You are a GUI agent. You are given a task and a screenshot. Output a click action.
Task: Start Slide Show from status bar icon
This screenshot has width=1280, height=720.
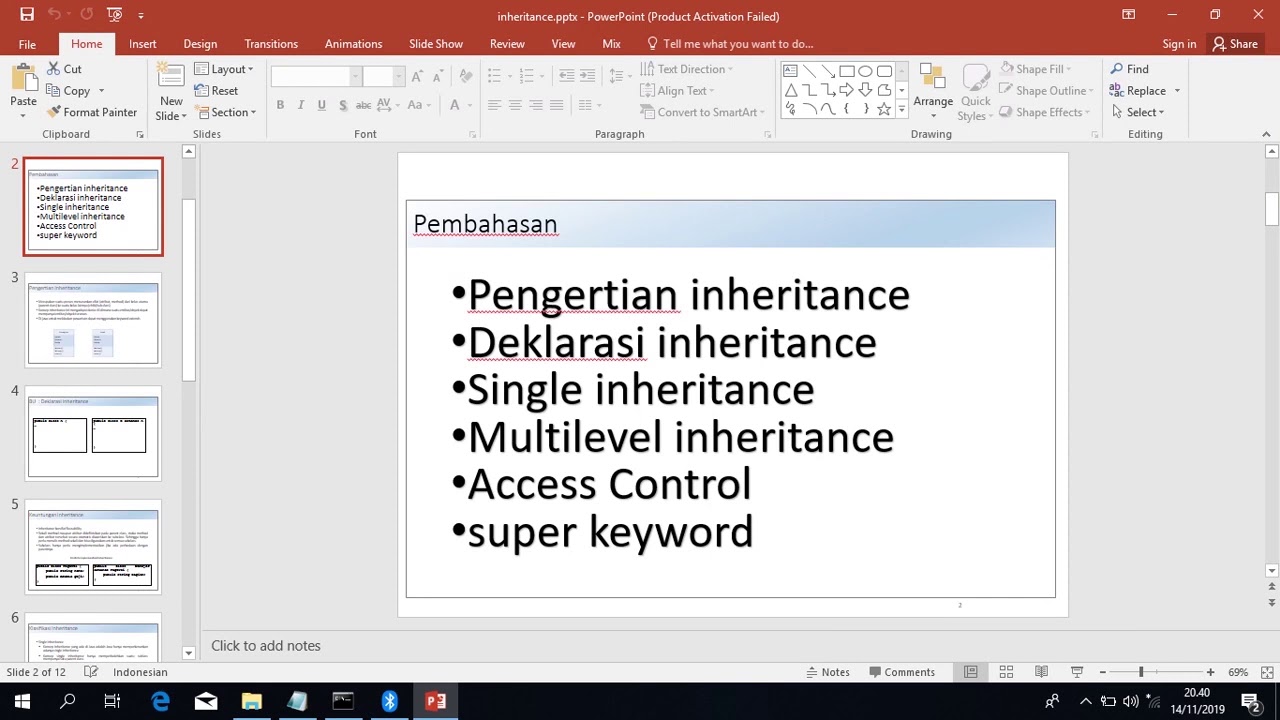point(1077,672)
